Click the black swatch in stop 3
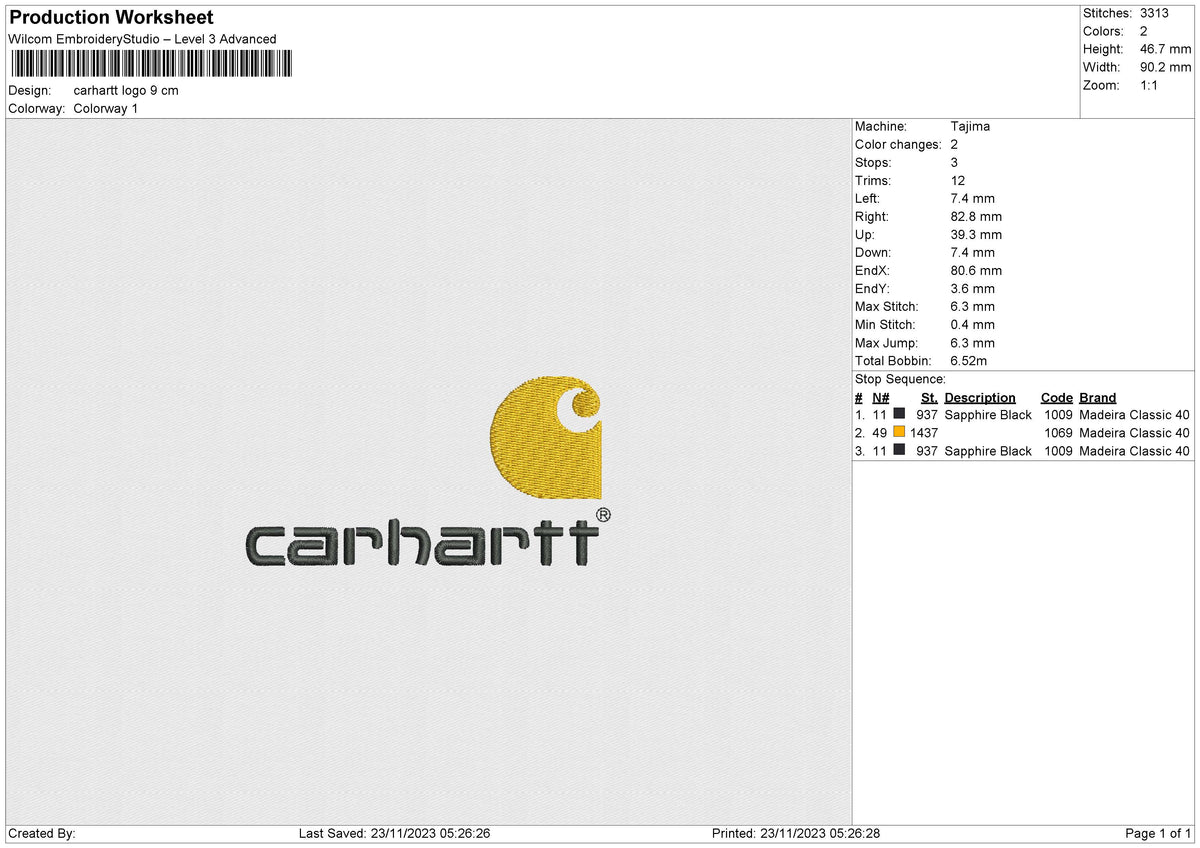 point(900,450)
